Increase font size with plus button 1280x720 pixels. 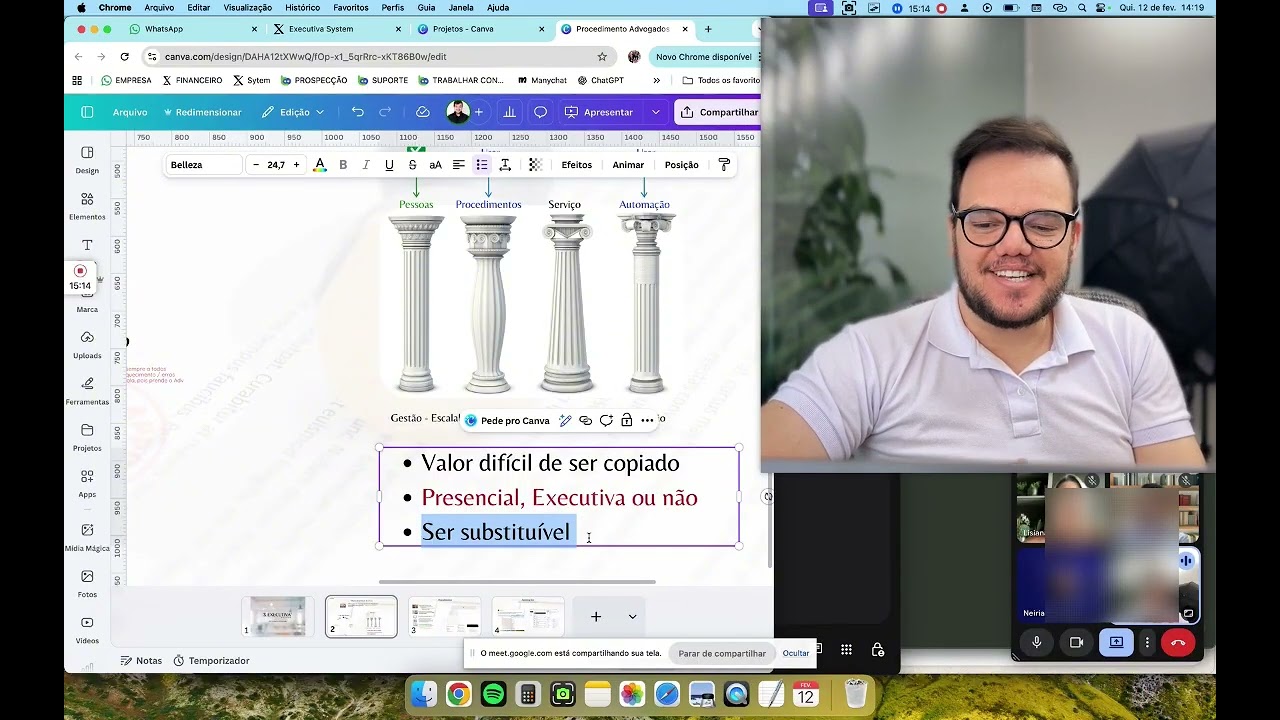[x=296, y=165]
